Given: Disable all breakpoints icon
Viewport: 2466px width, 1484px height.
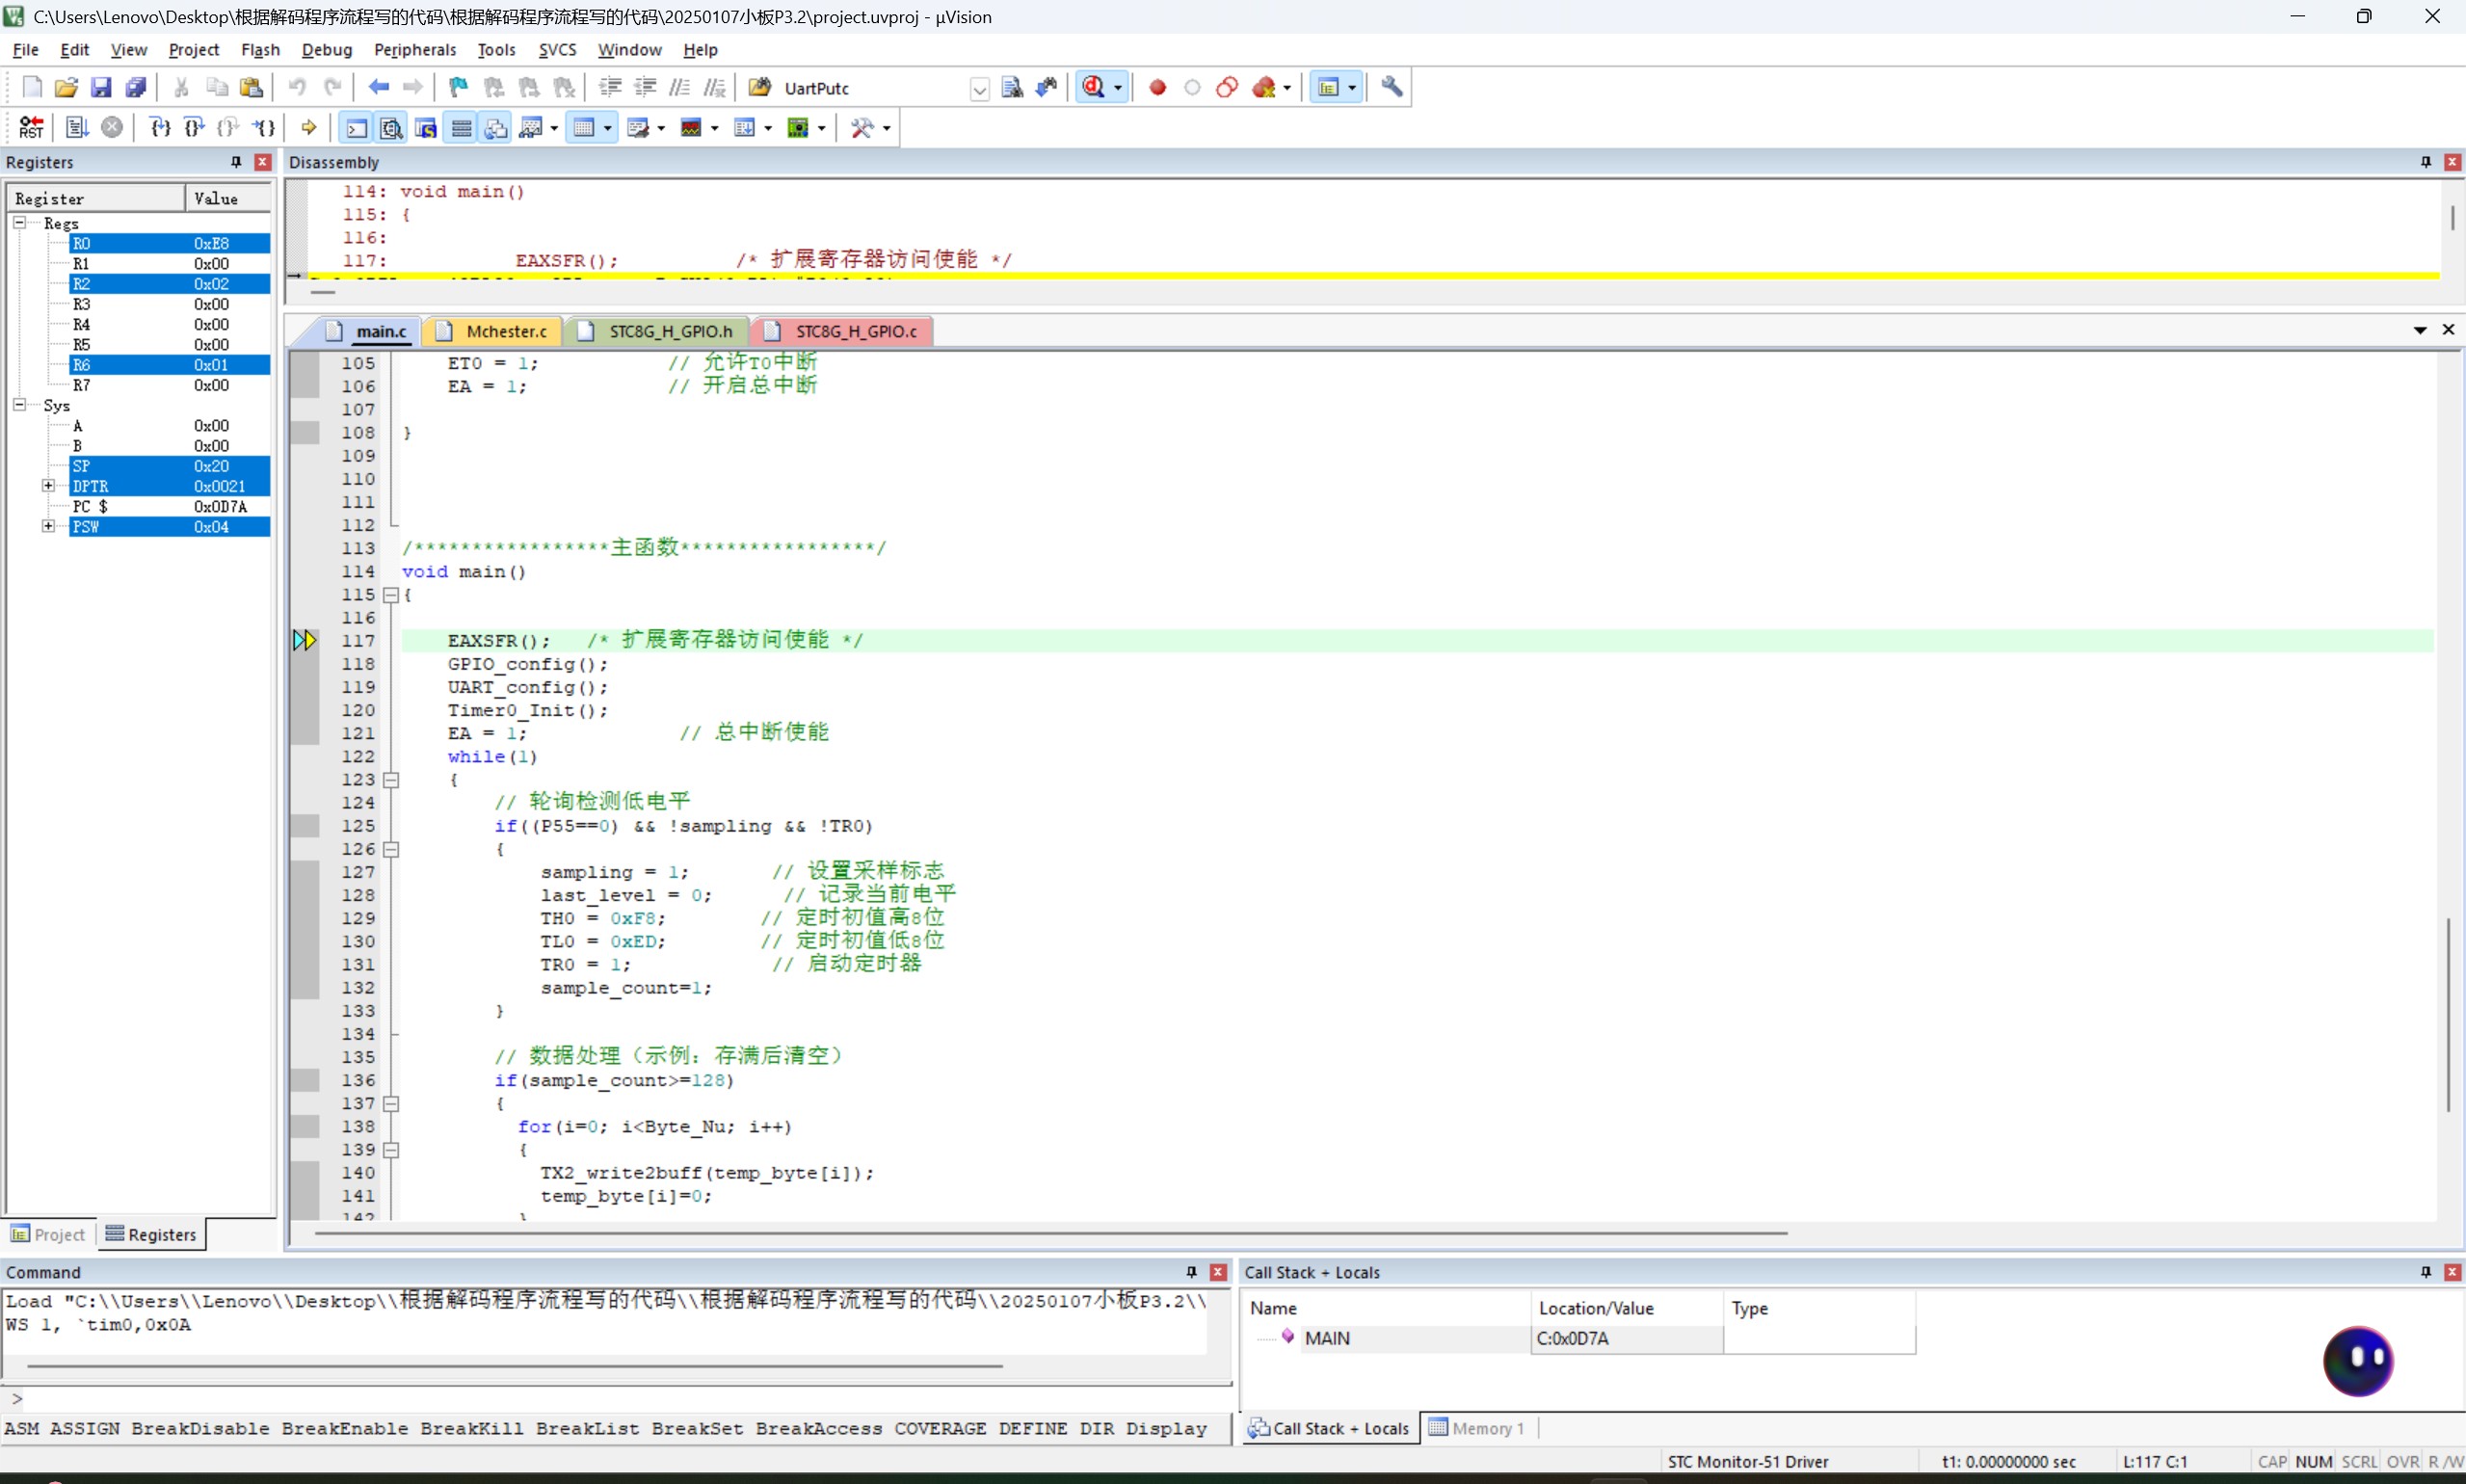Looking at the screenshot, I should click(x=1227, y=87).
